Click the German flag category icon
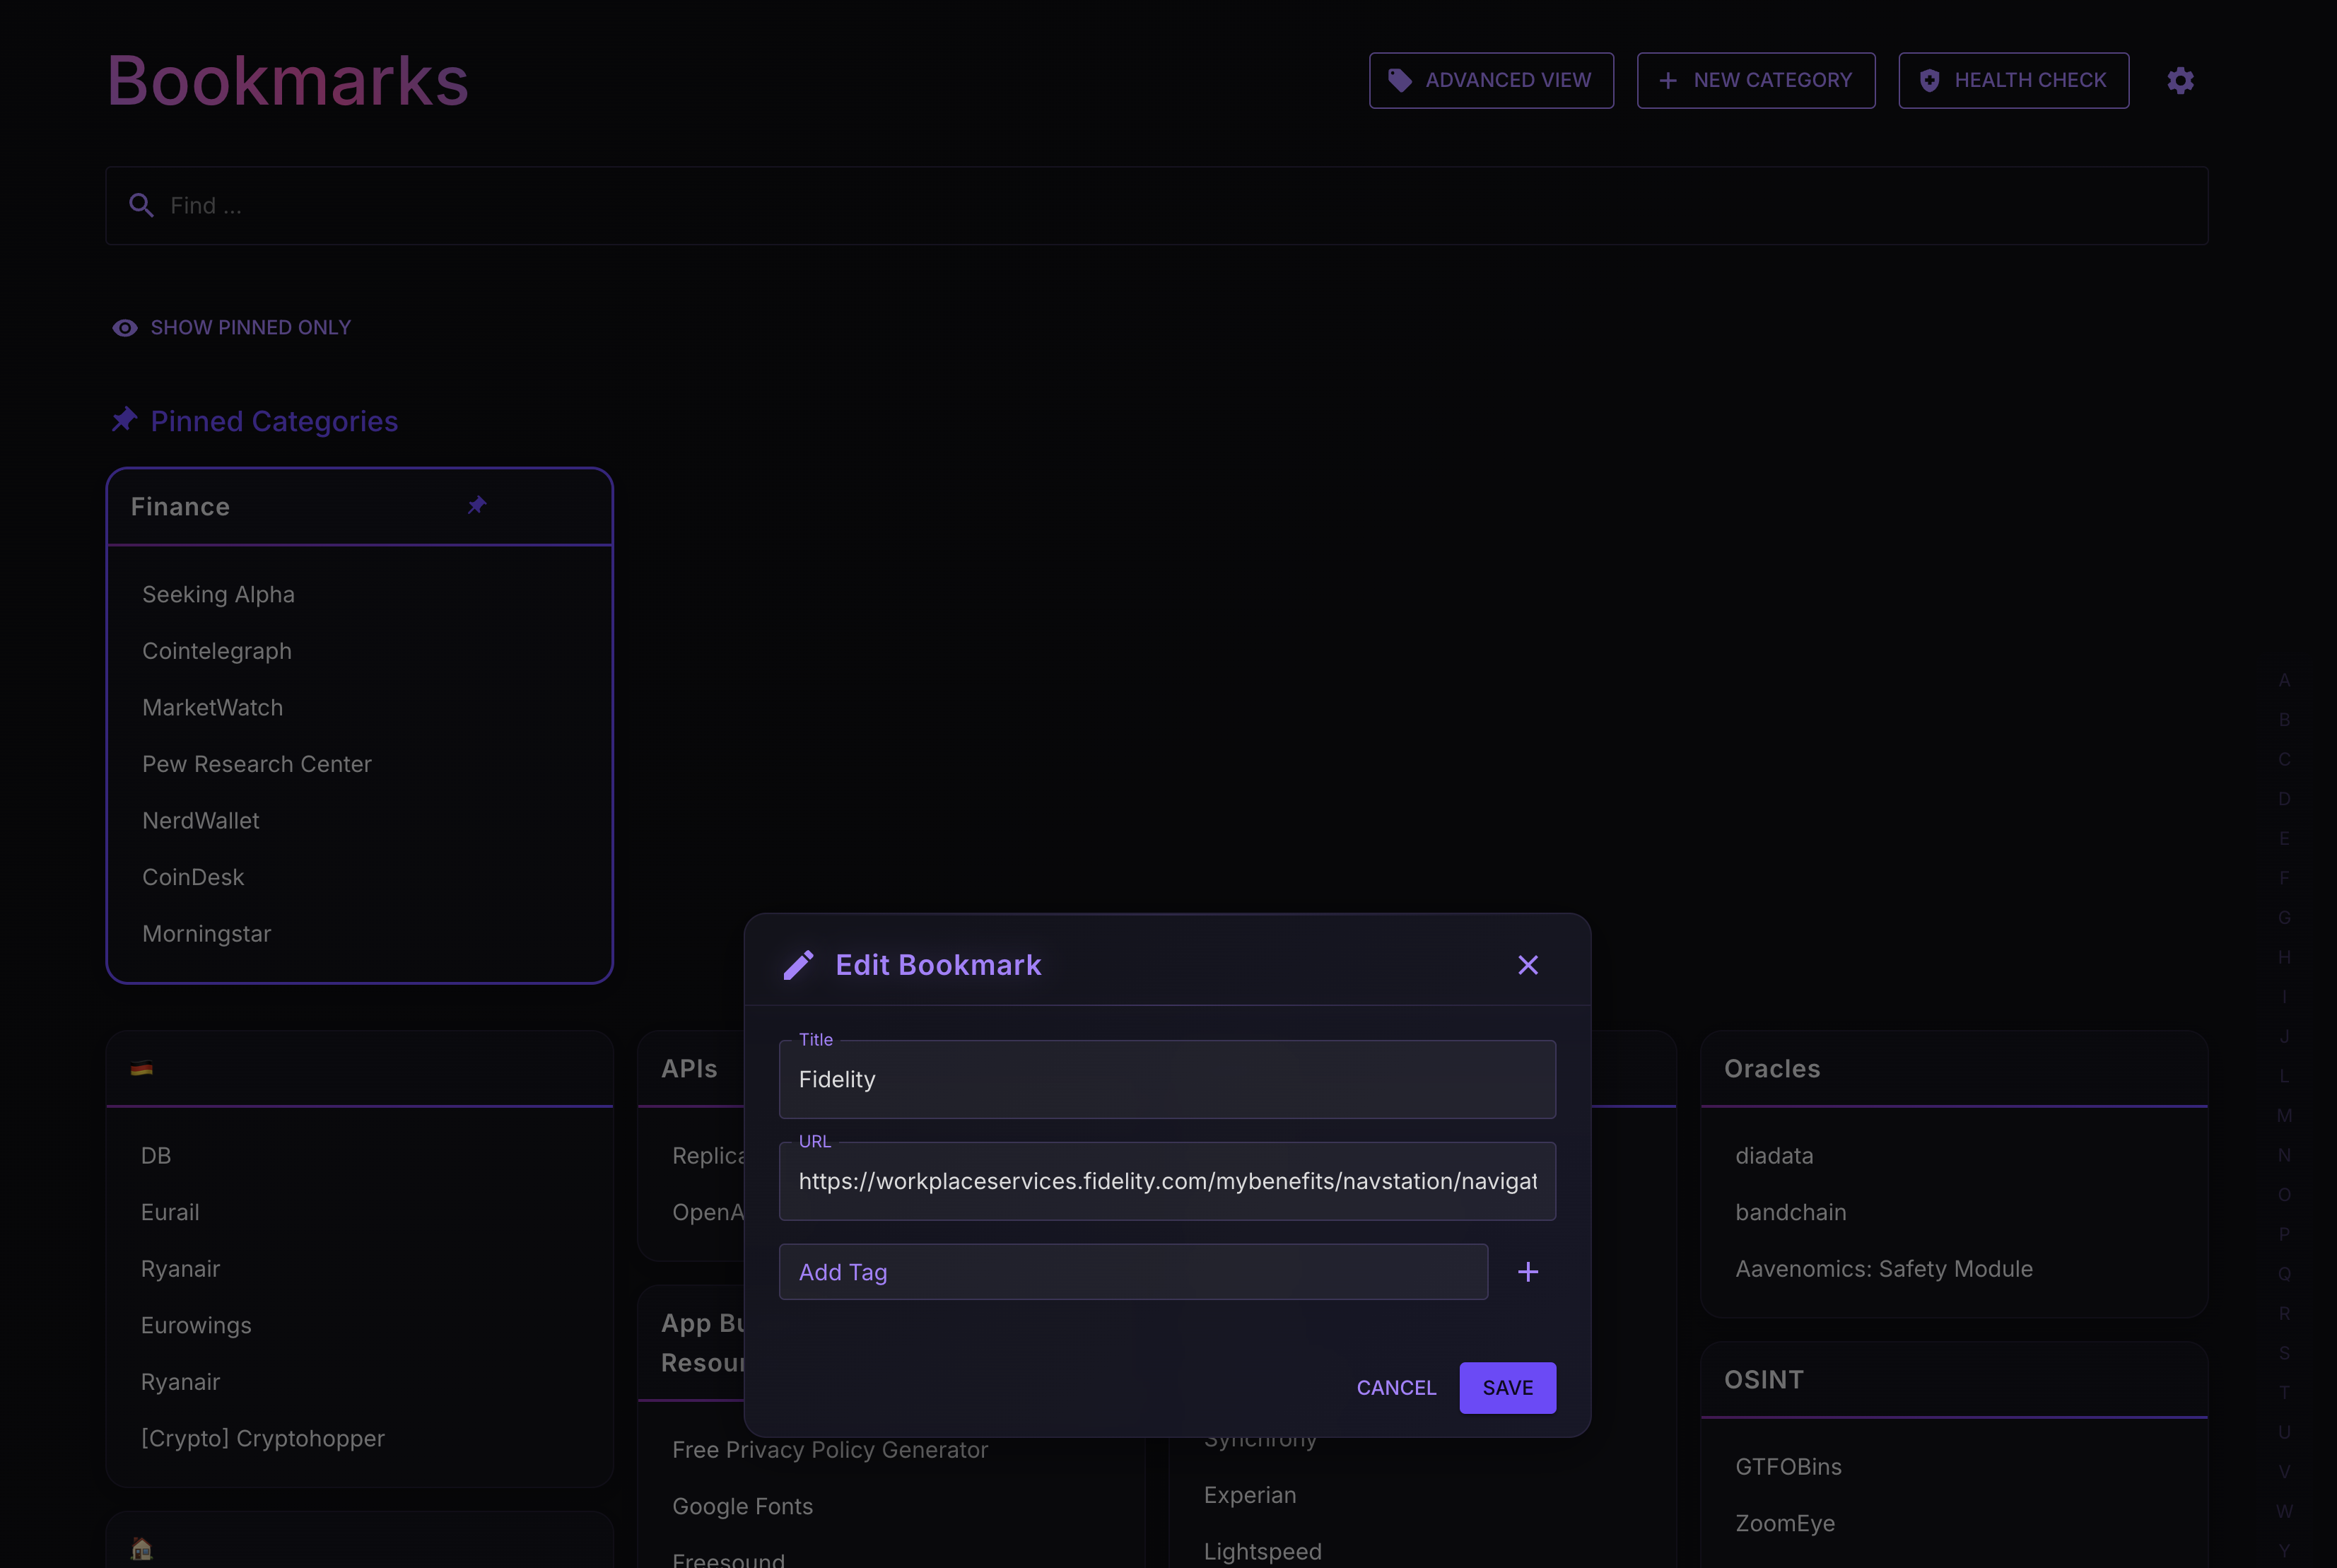This screenshot has height=1568, width=2337. pyautogui.click(x=141, y=1068)
